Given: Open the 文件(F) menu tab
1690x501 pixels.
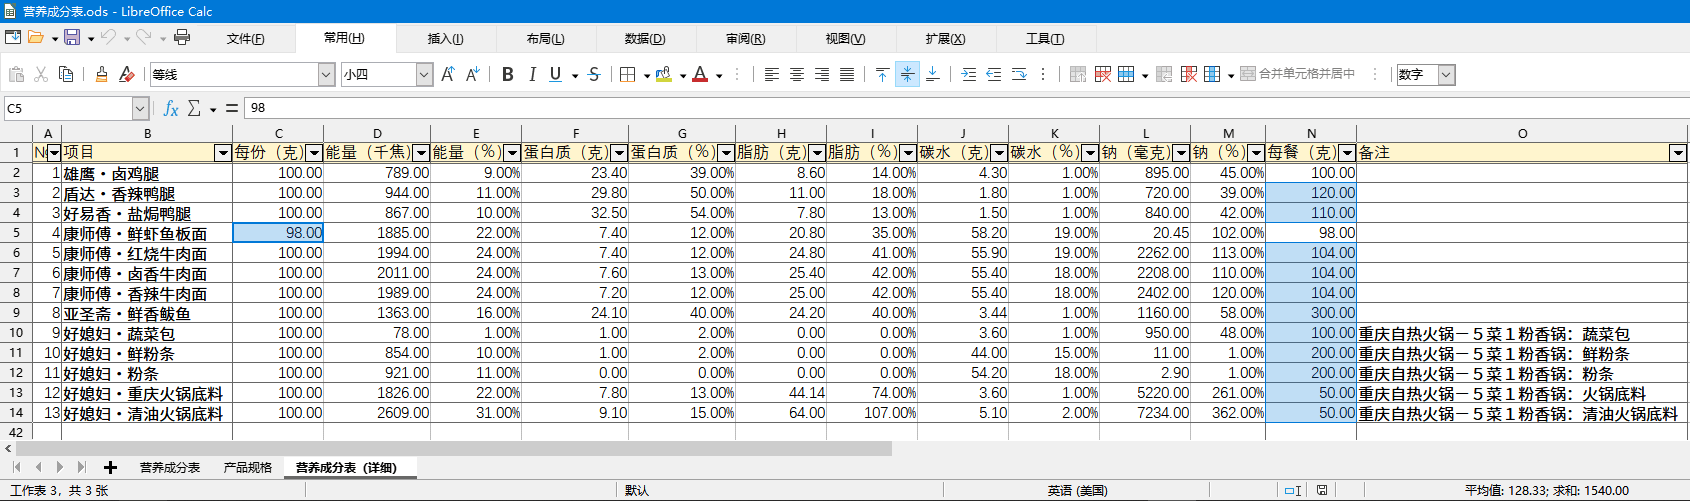Looking at the screenshot, I should click(245, 39).
